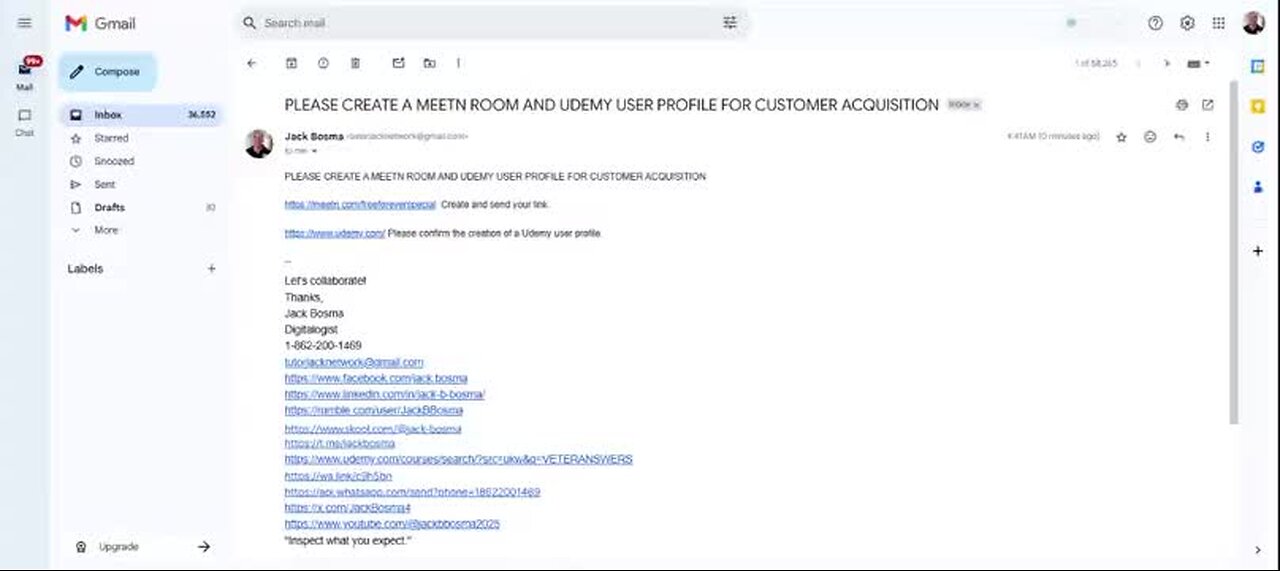Click the Gmail logo

100,23
